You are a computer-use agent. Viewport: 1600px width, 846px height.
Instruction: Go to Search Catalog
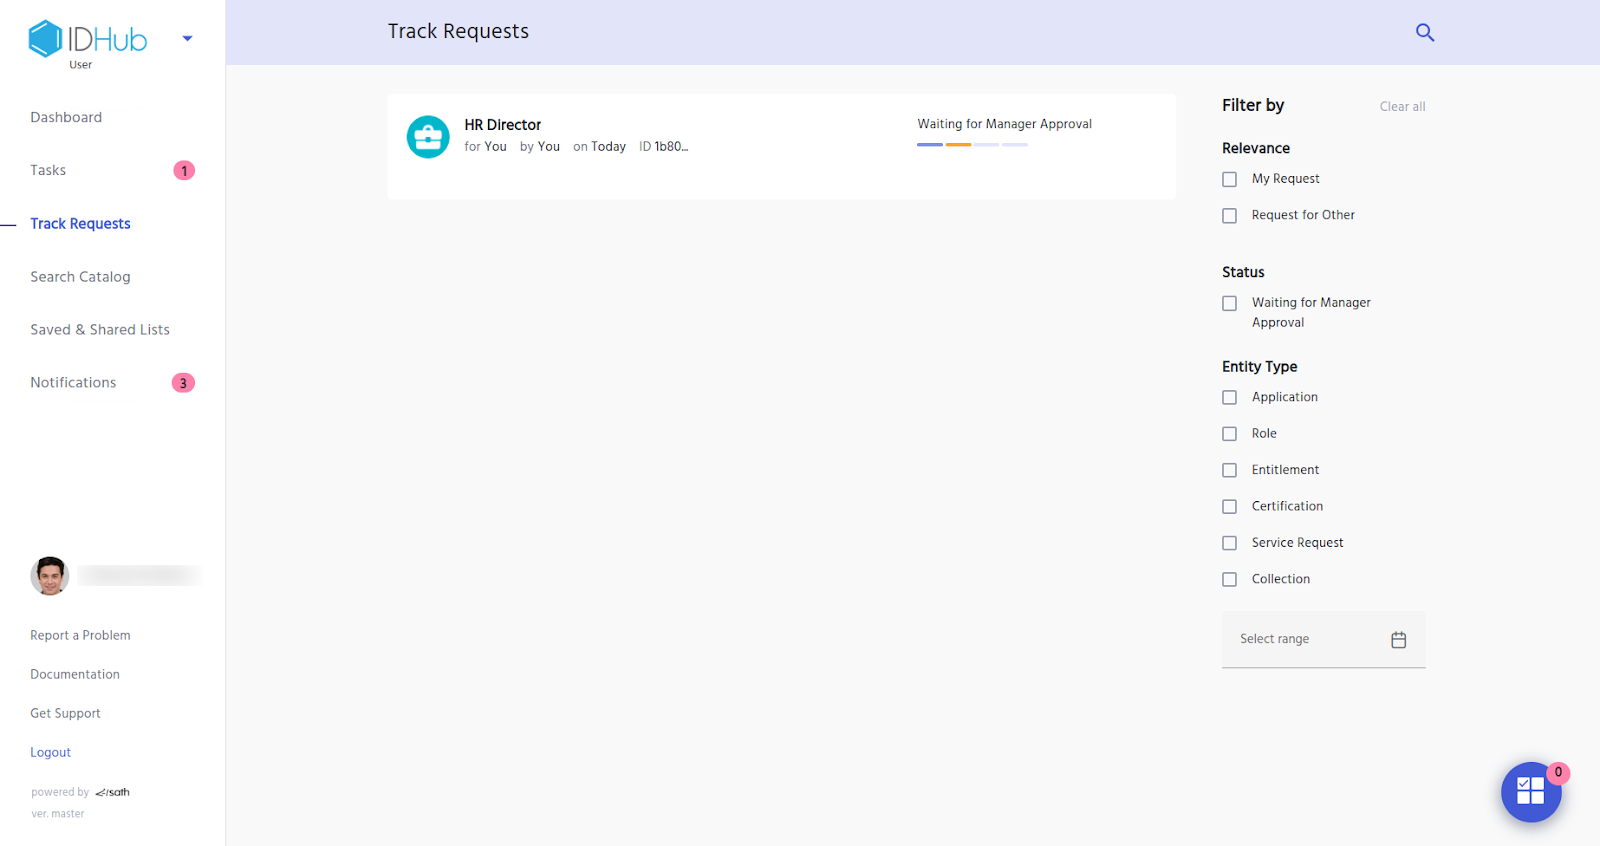pos(80,277)
